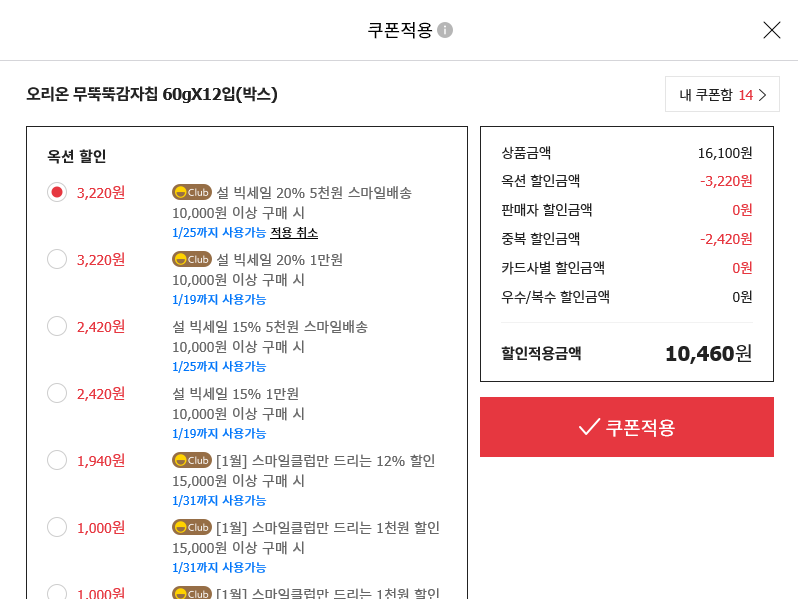The width and height of the screenshot is (798, 605).
Task: Select the 2,420원 설 빅세일 15% 1만원 radio
Action: 57,393
